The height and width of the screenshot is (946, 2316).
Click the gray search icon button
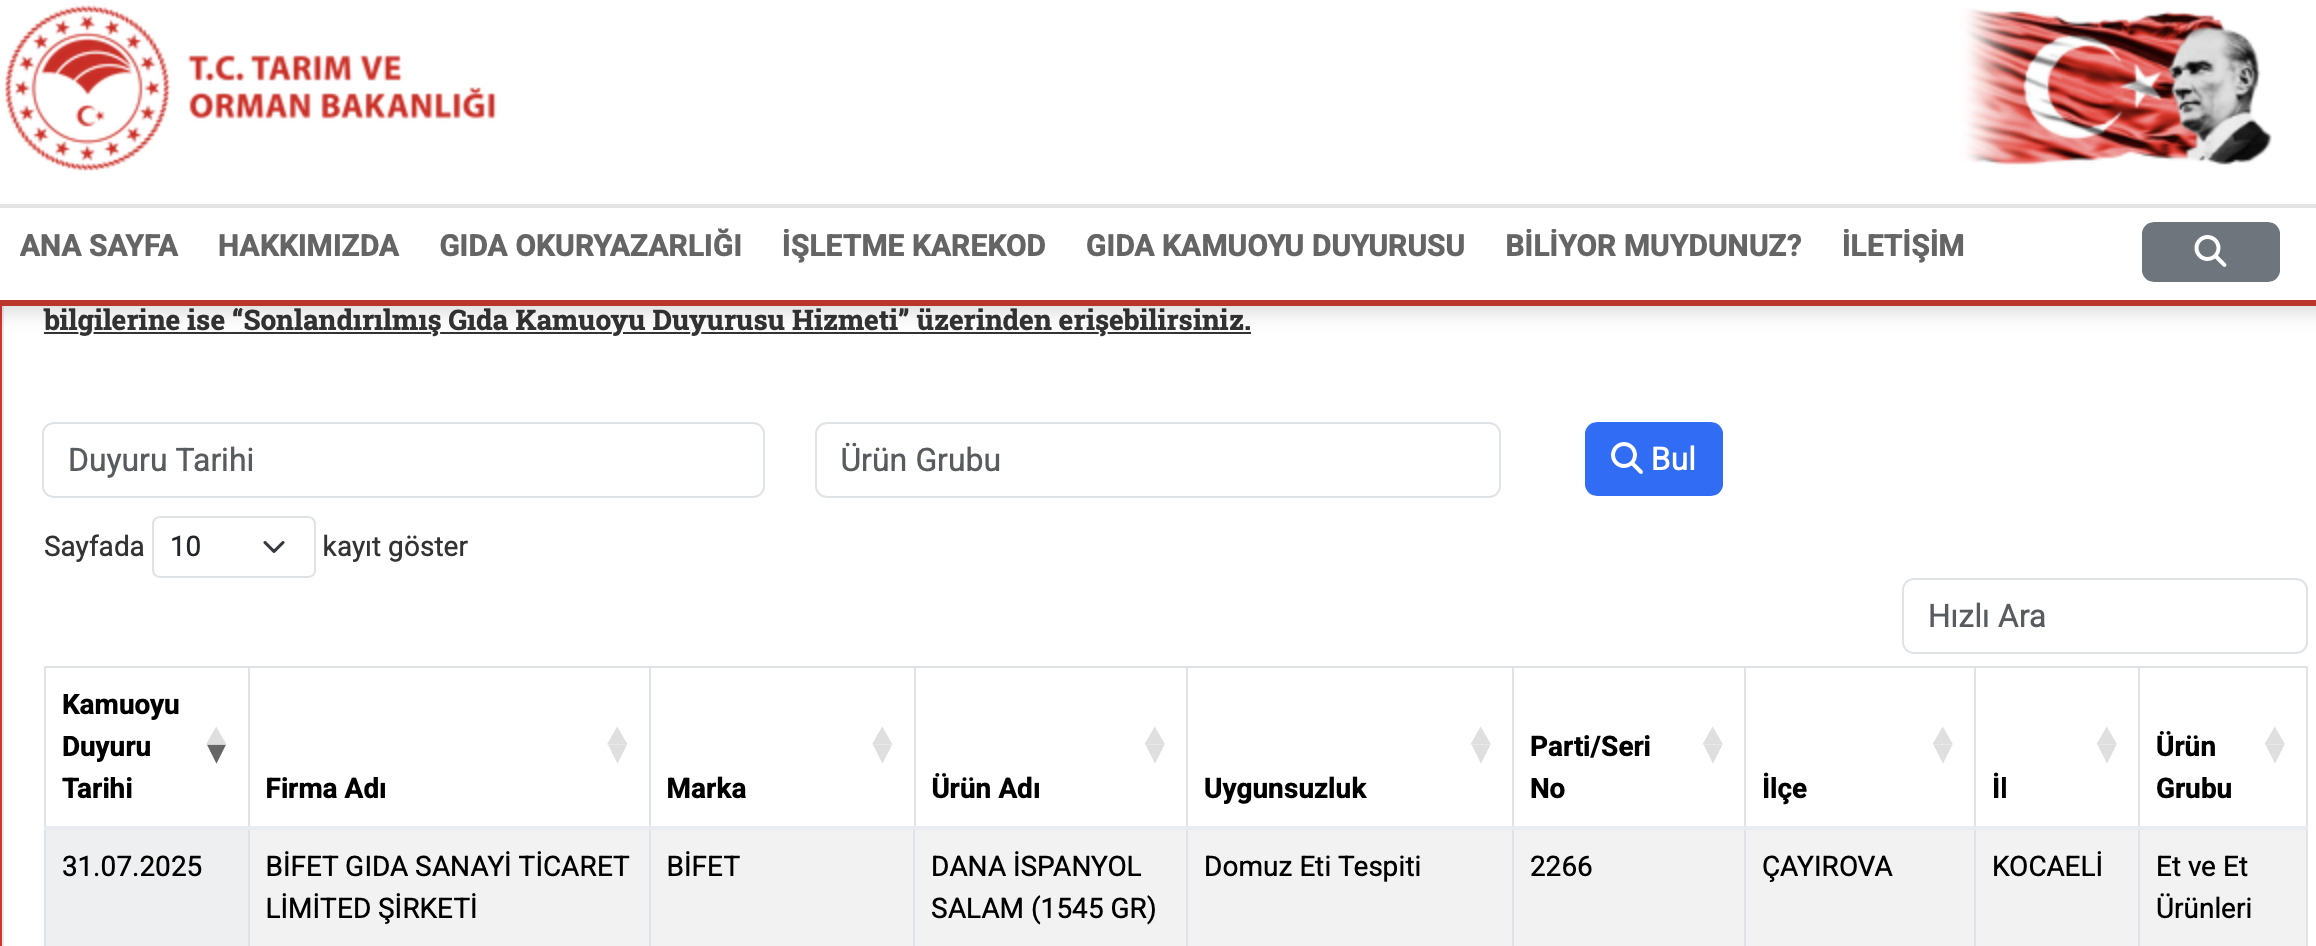coord(2210,251)
